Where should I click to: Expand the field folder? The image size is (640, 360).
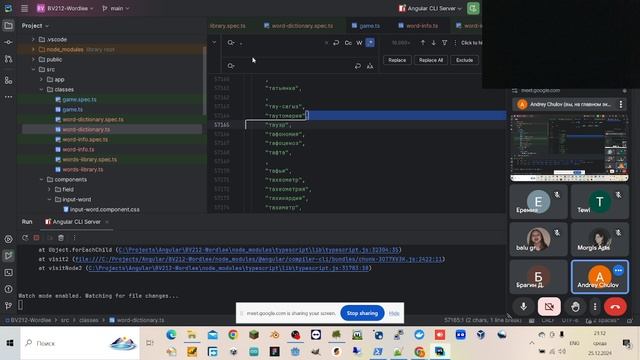point(49,189)
